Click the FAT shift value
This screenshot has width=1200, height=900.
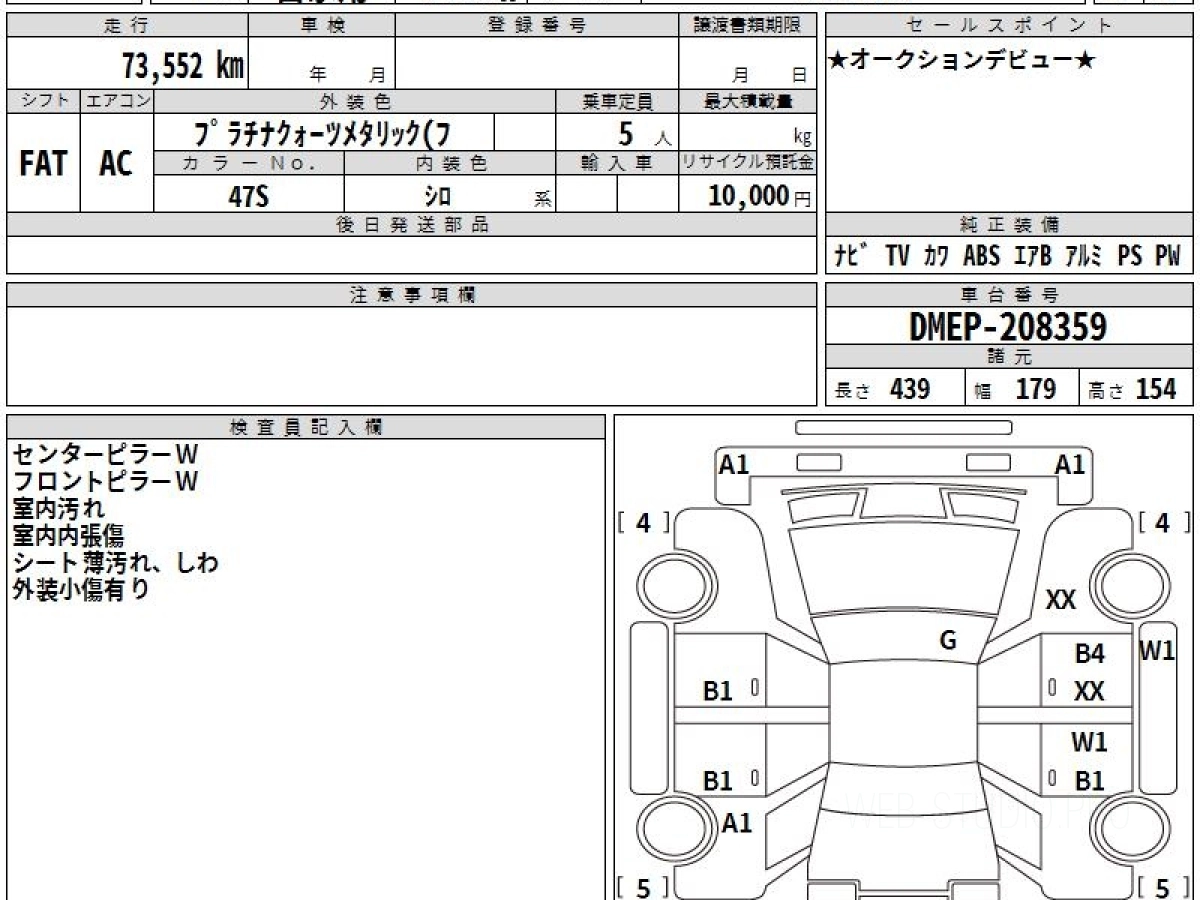pyautogui.click(x=43, y=164)
